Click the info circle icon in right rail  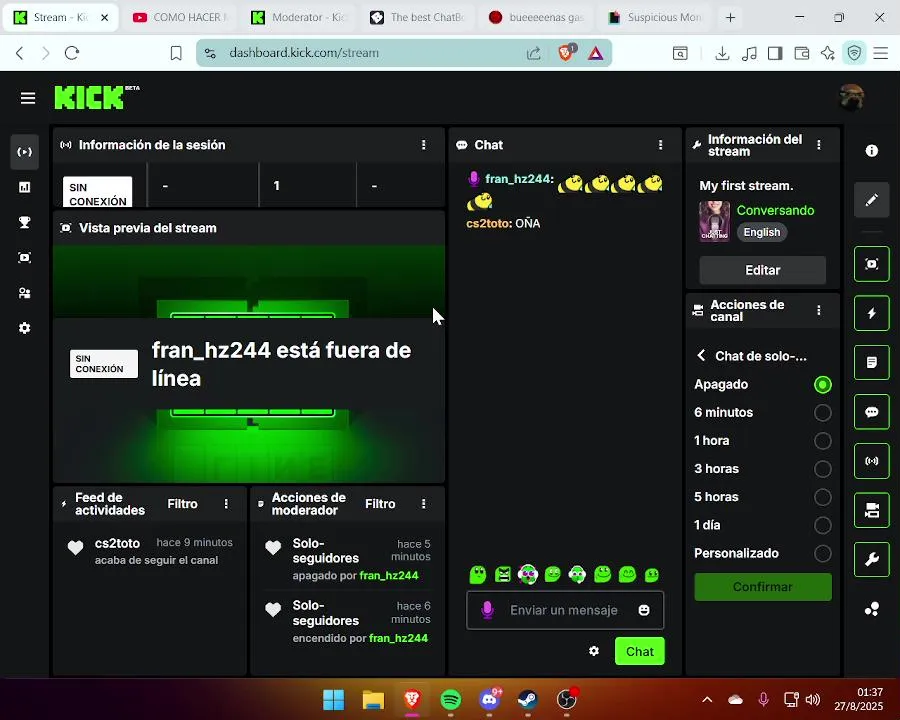click(x=871, y=150)
